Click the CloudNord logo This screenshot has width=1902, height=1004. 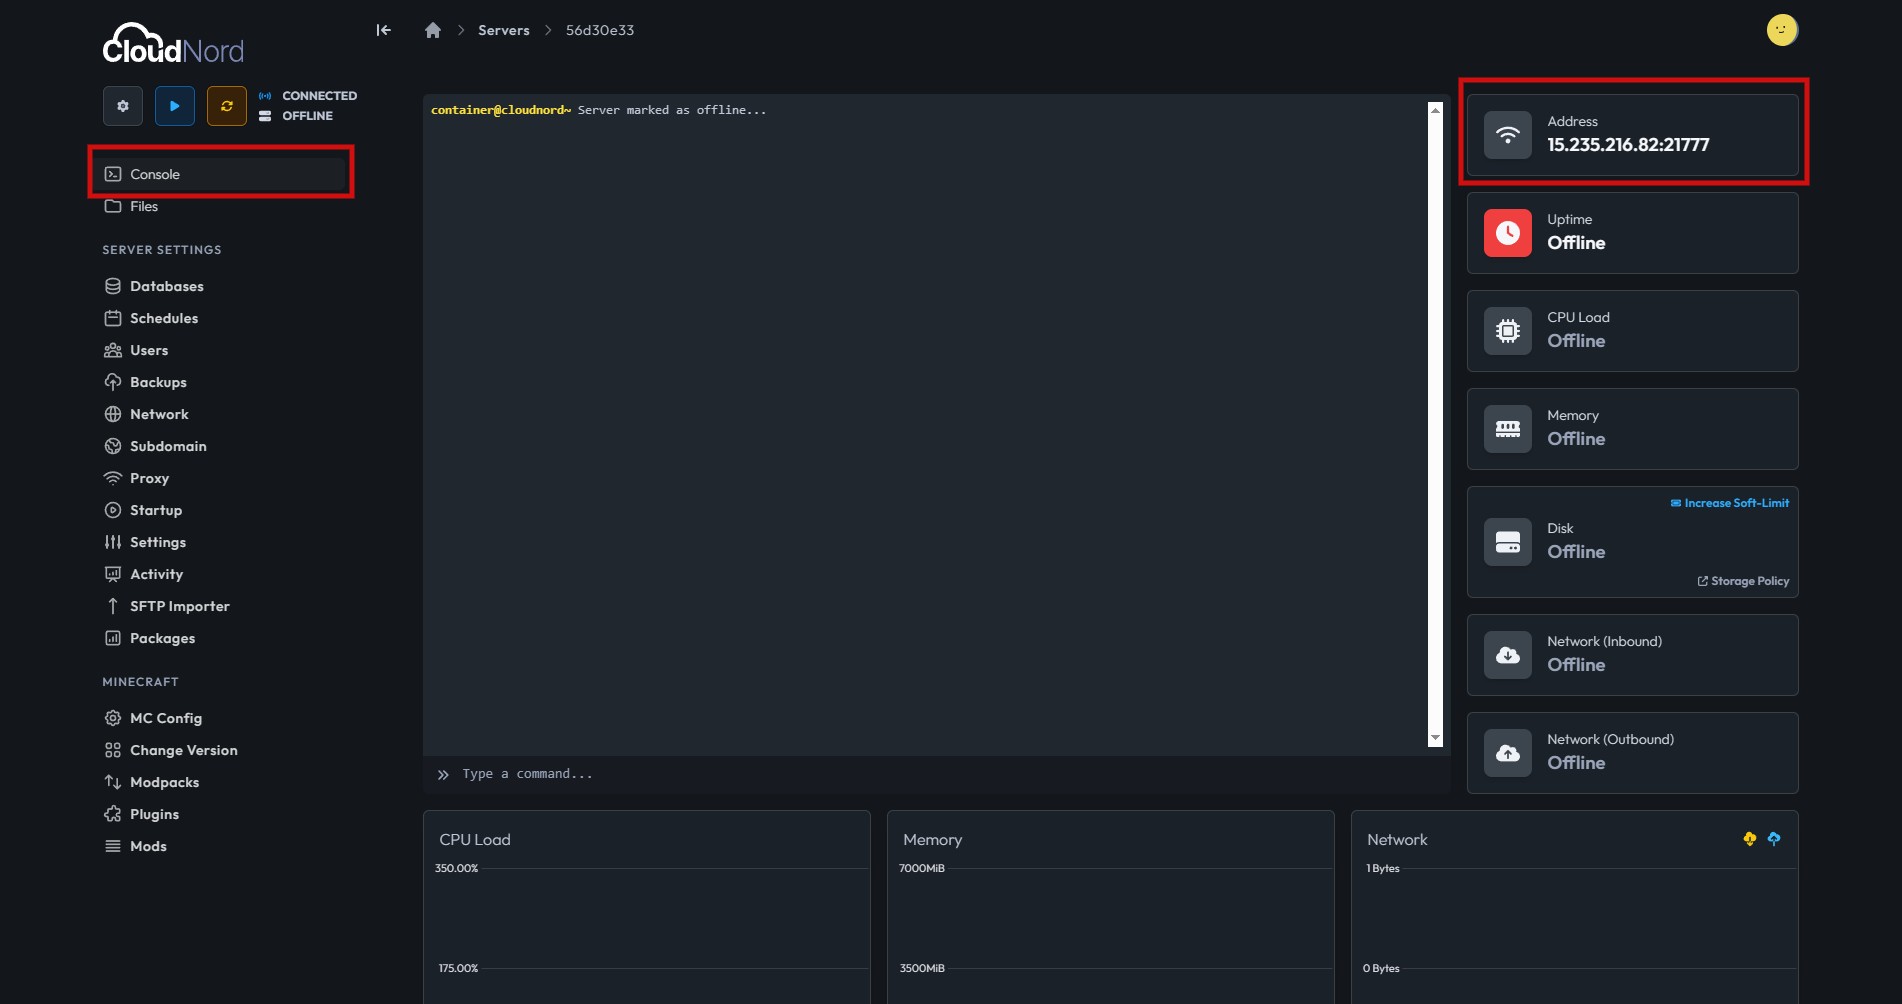tap(173, 44)
